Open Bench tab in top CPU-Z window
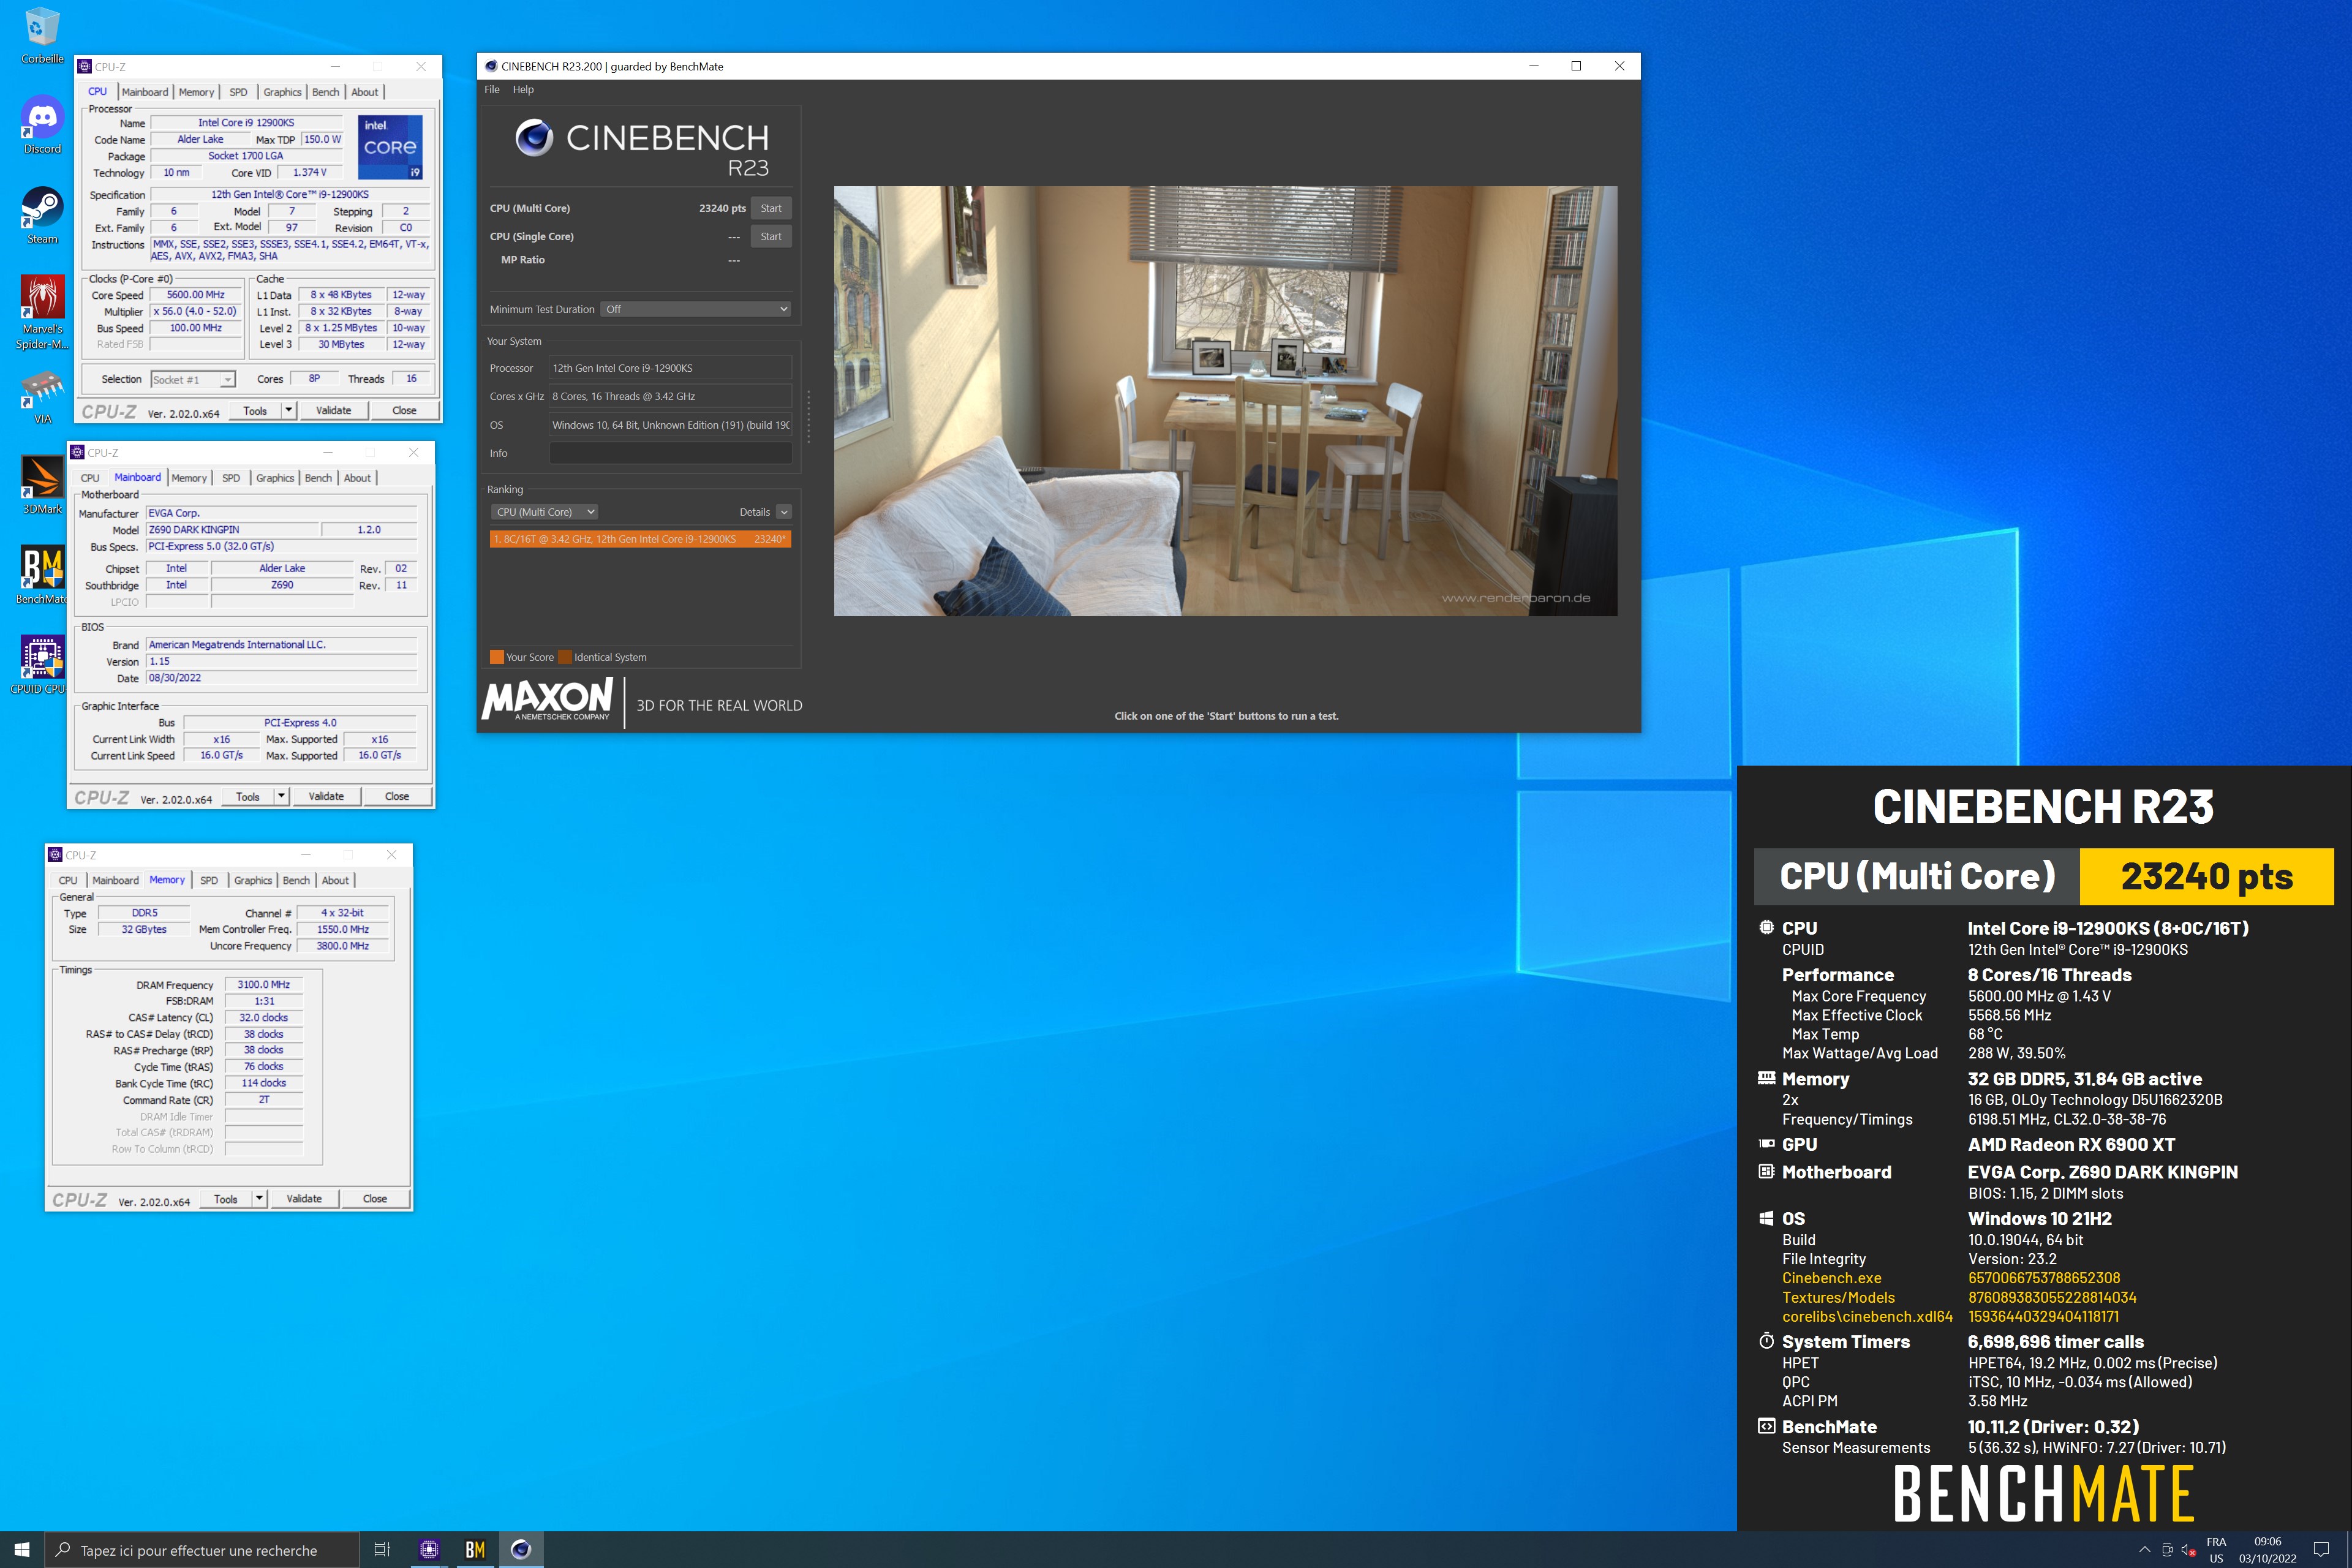2352x1568 pixels. [326, 92]
